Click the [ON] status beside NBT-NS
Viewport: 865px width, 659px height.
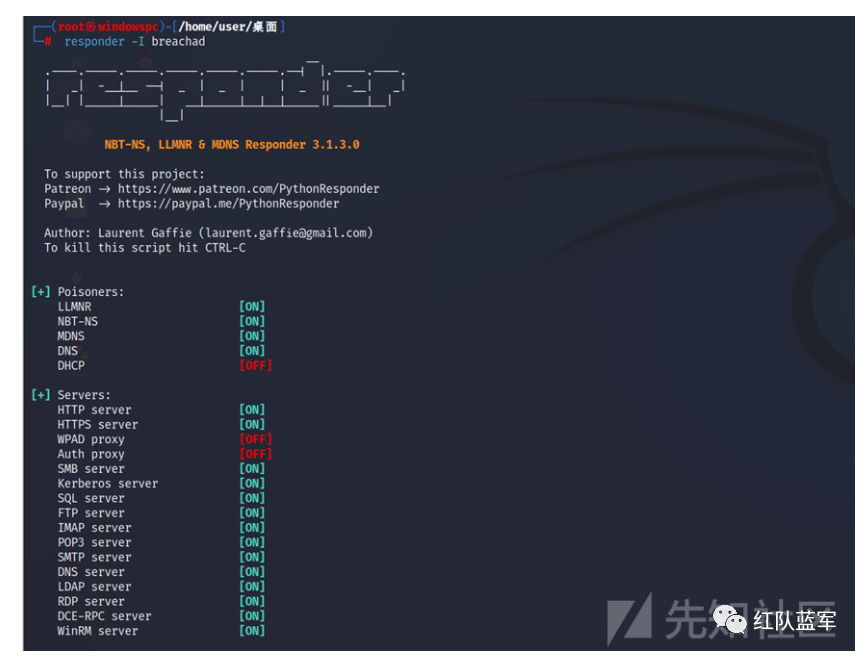pos(252,322)
